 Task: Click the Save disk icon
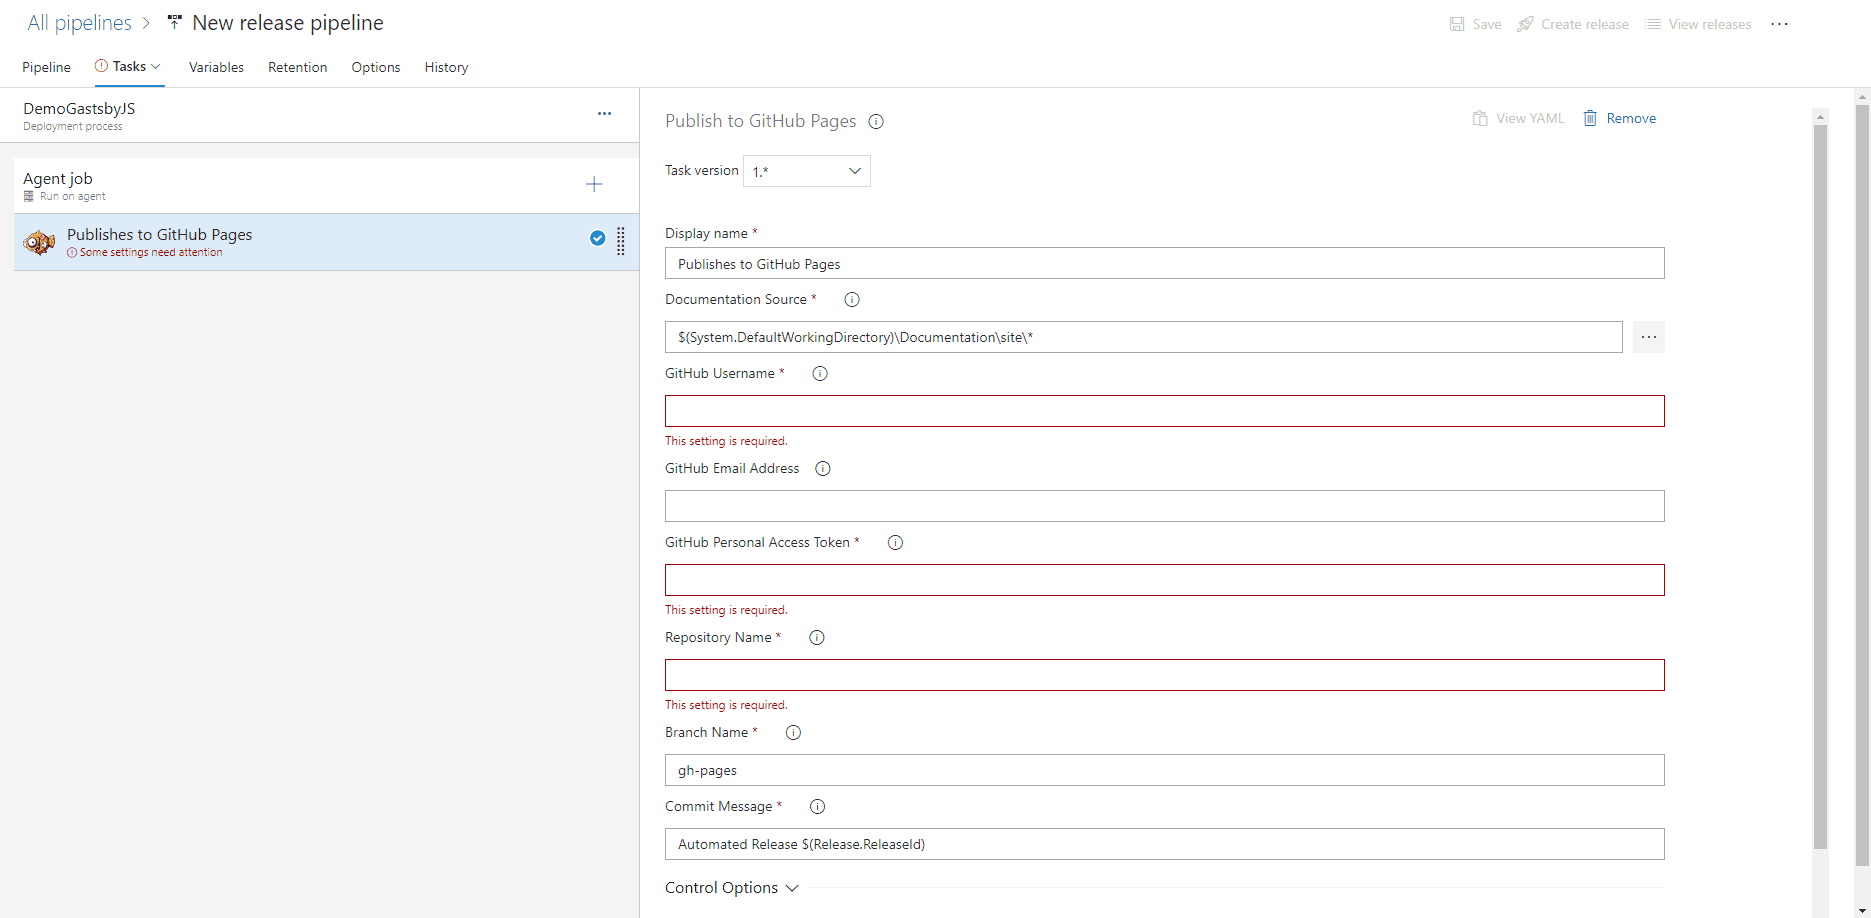1457,24
